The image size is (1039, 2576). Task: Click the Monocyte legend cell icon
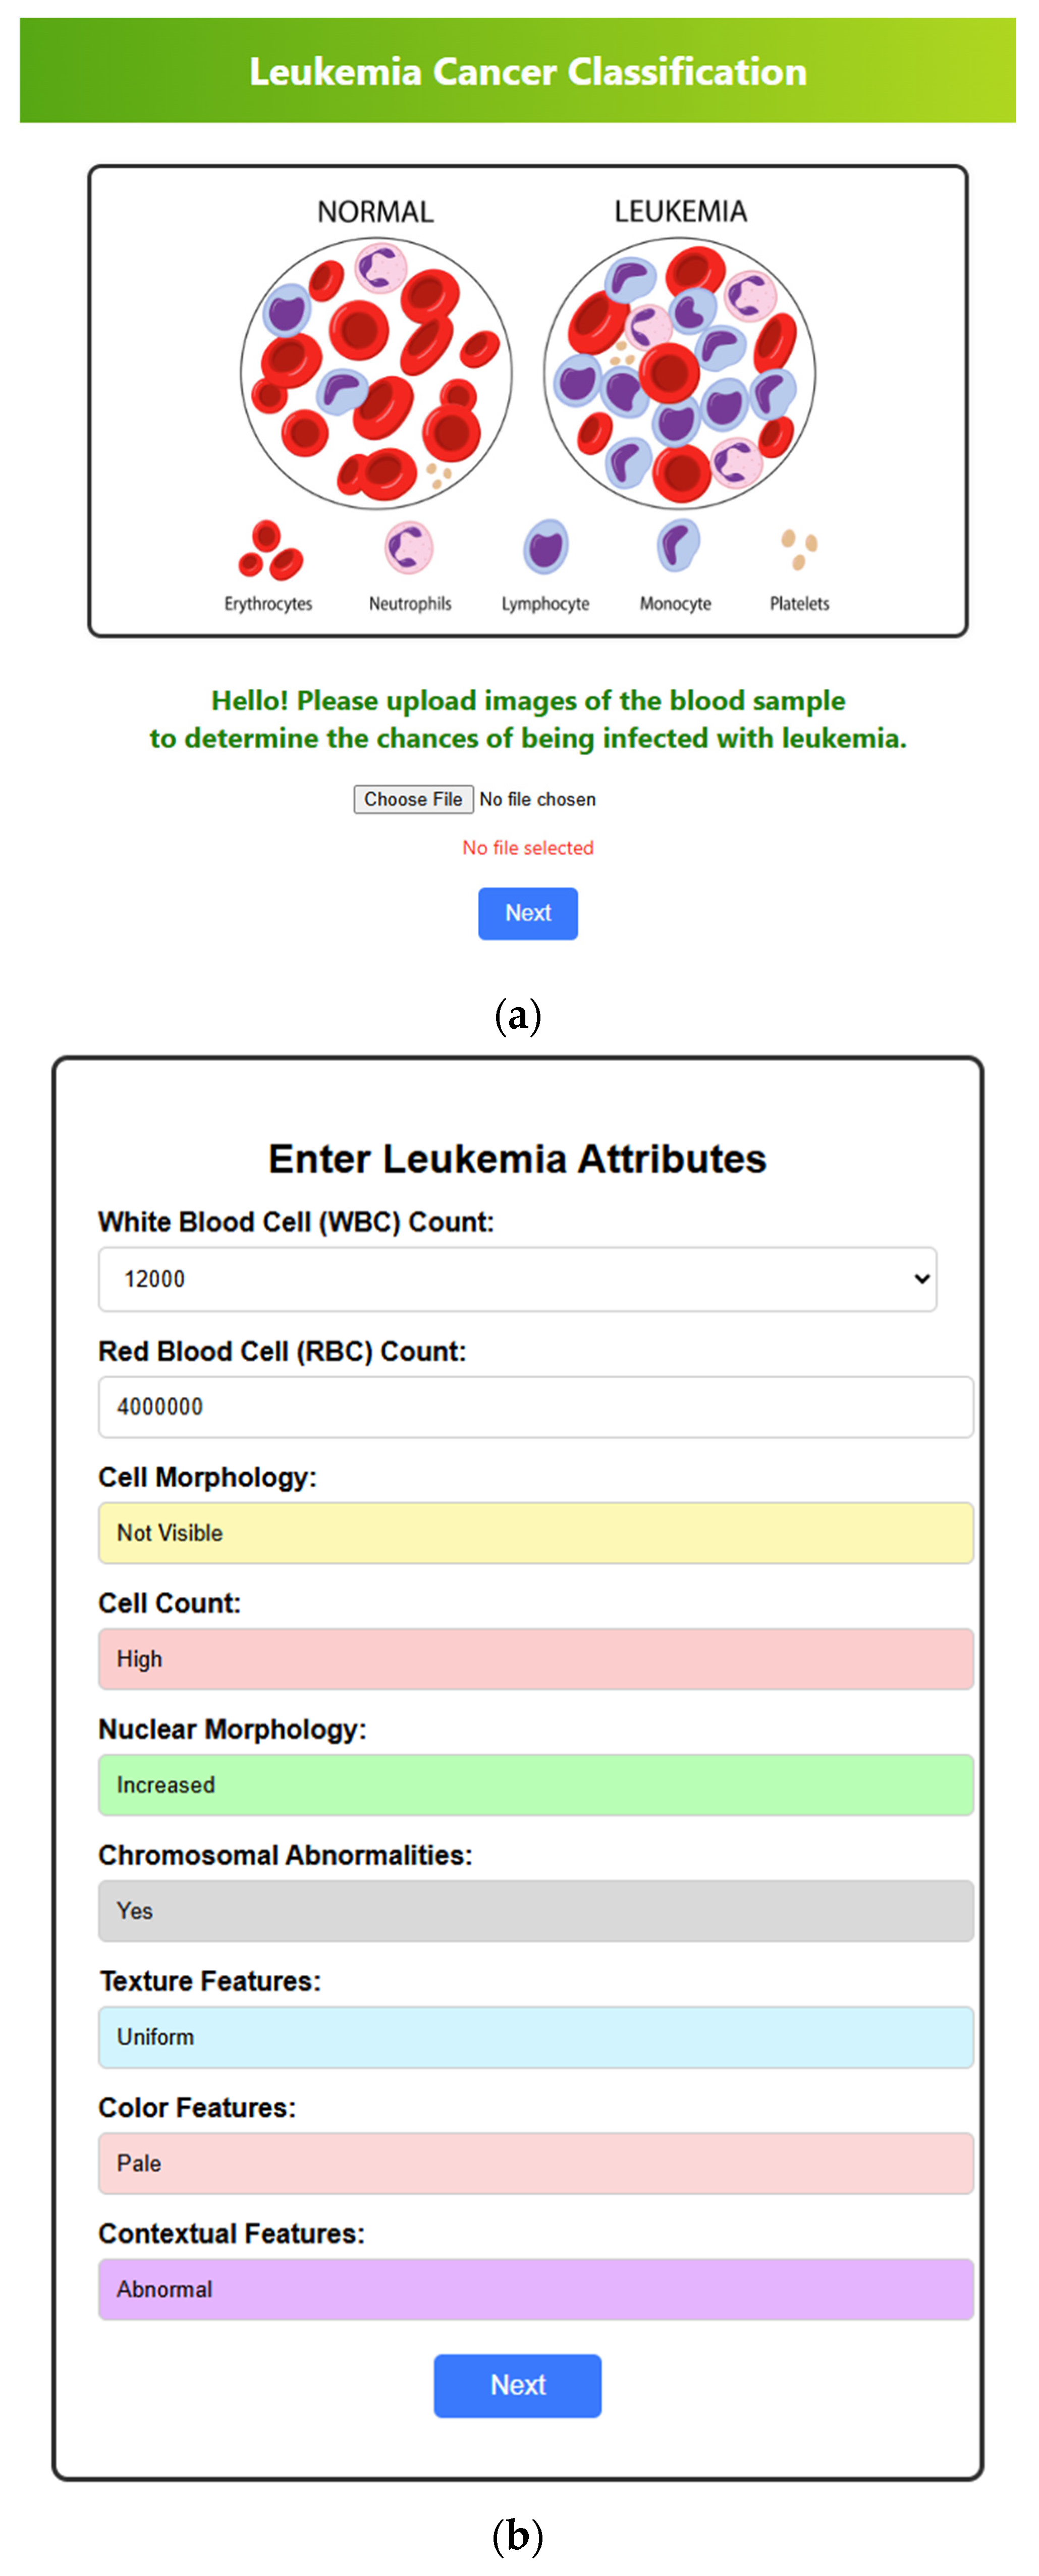coord(677,545)
